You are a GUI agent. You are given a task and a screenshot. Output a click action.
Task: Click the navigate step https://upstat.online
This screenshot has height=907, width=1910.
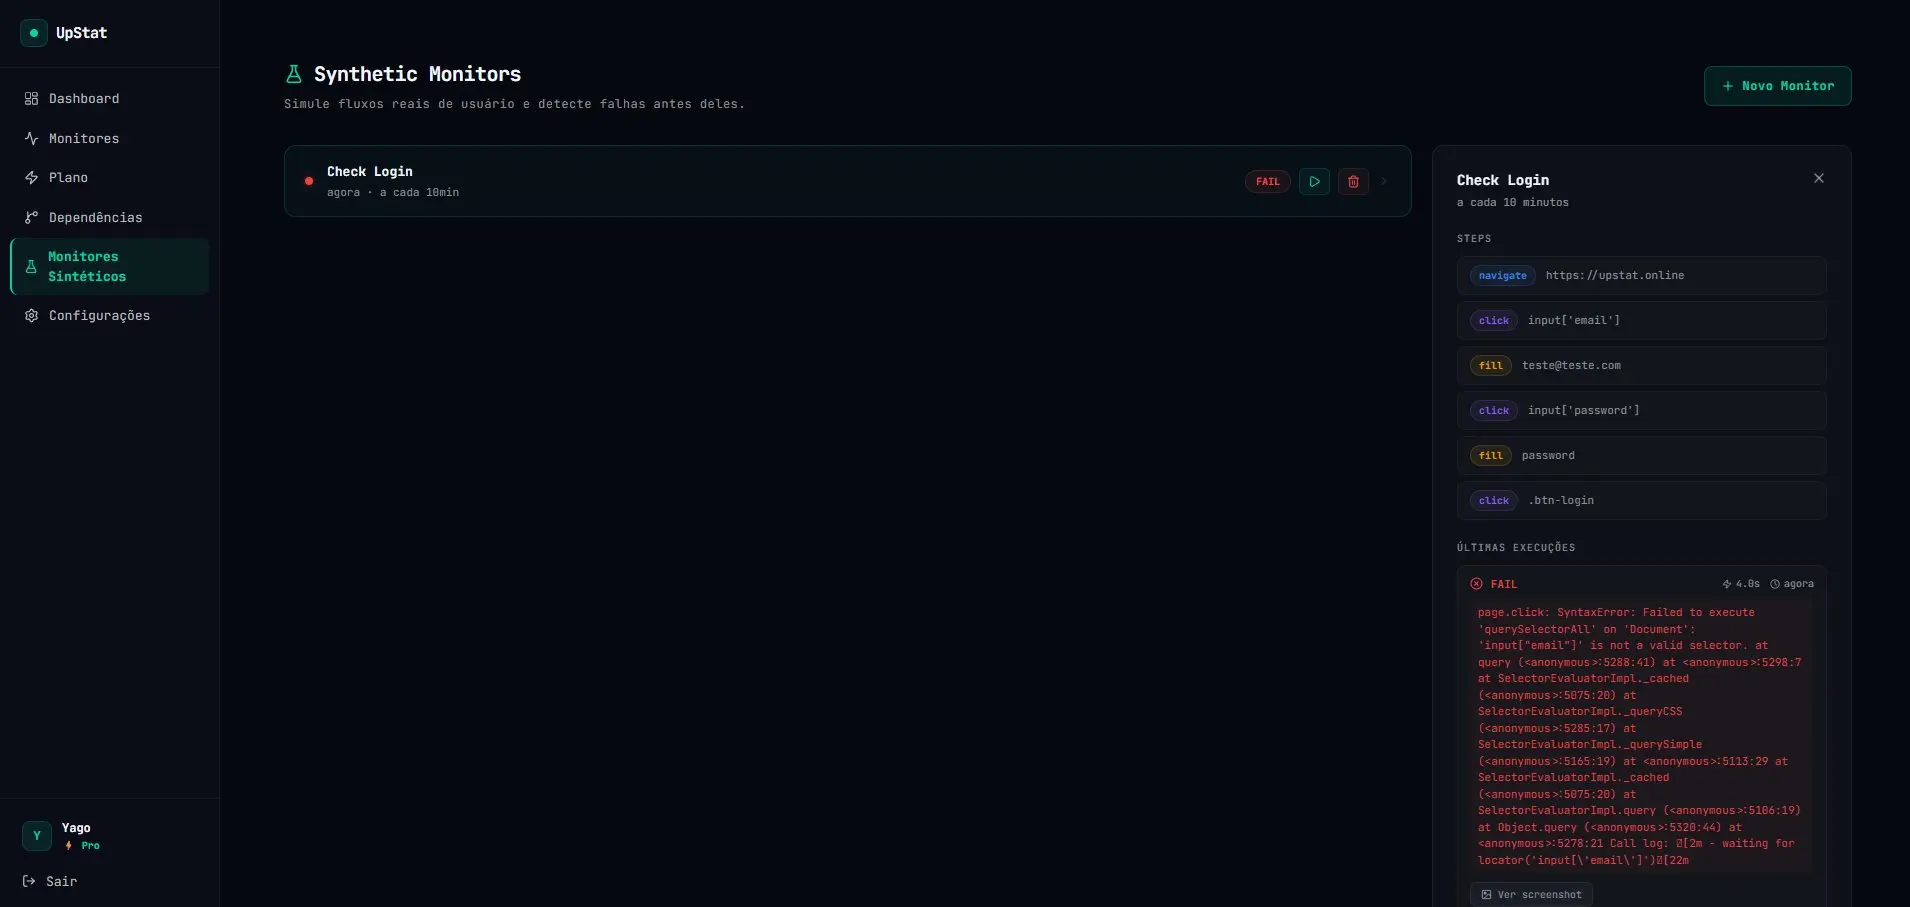[1641, 276]
